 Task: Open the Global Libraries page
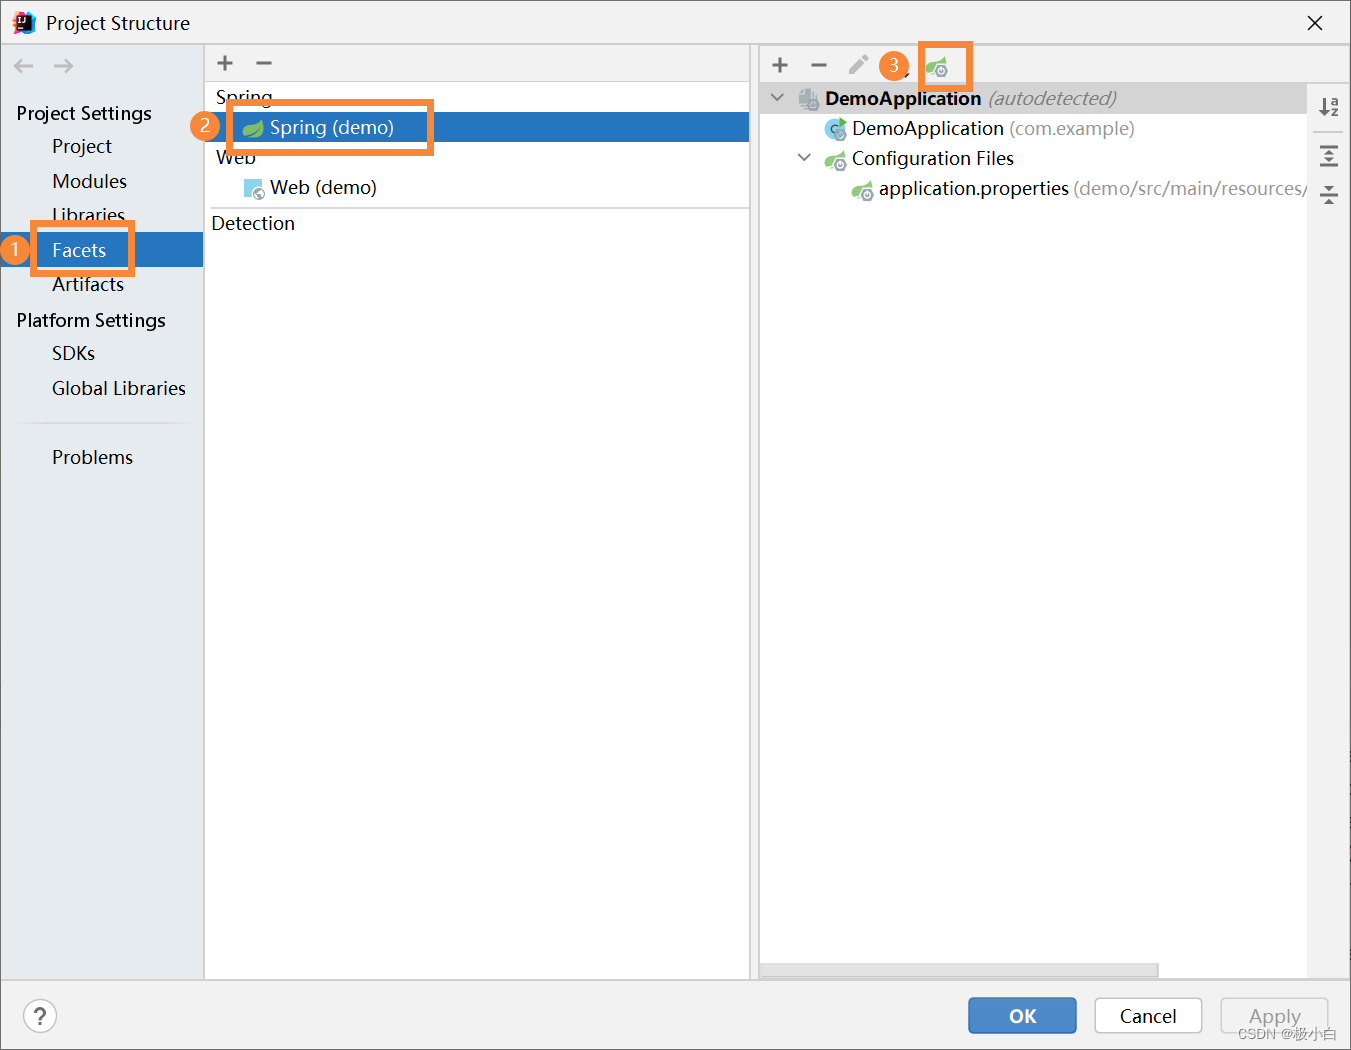pyautogui.click(x=119, y=388)
